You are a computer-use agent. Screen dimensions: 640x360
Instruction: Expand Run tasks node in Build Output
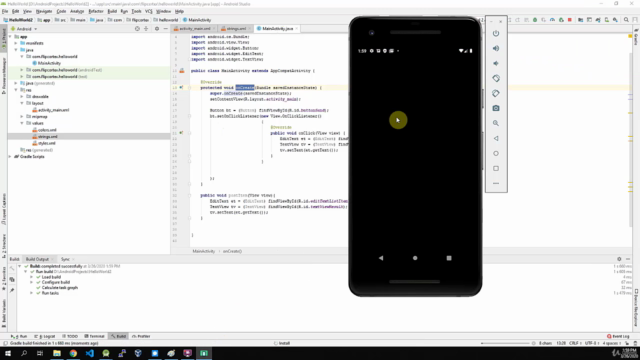coord(31,293)
